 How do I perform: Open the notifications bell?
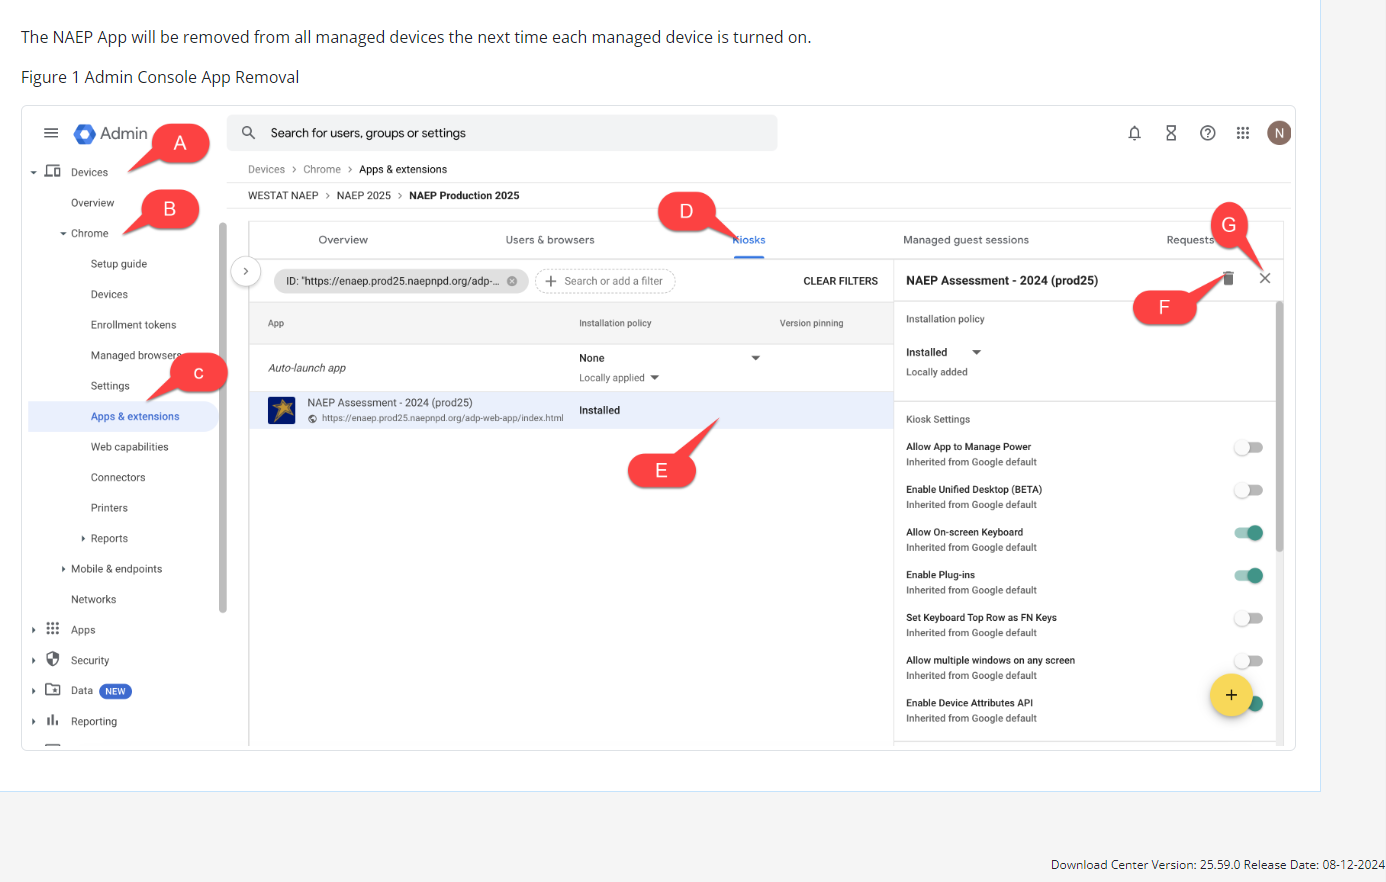1134,133
